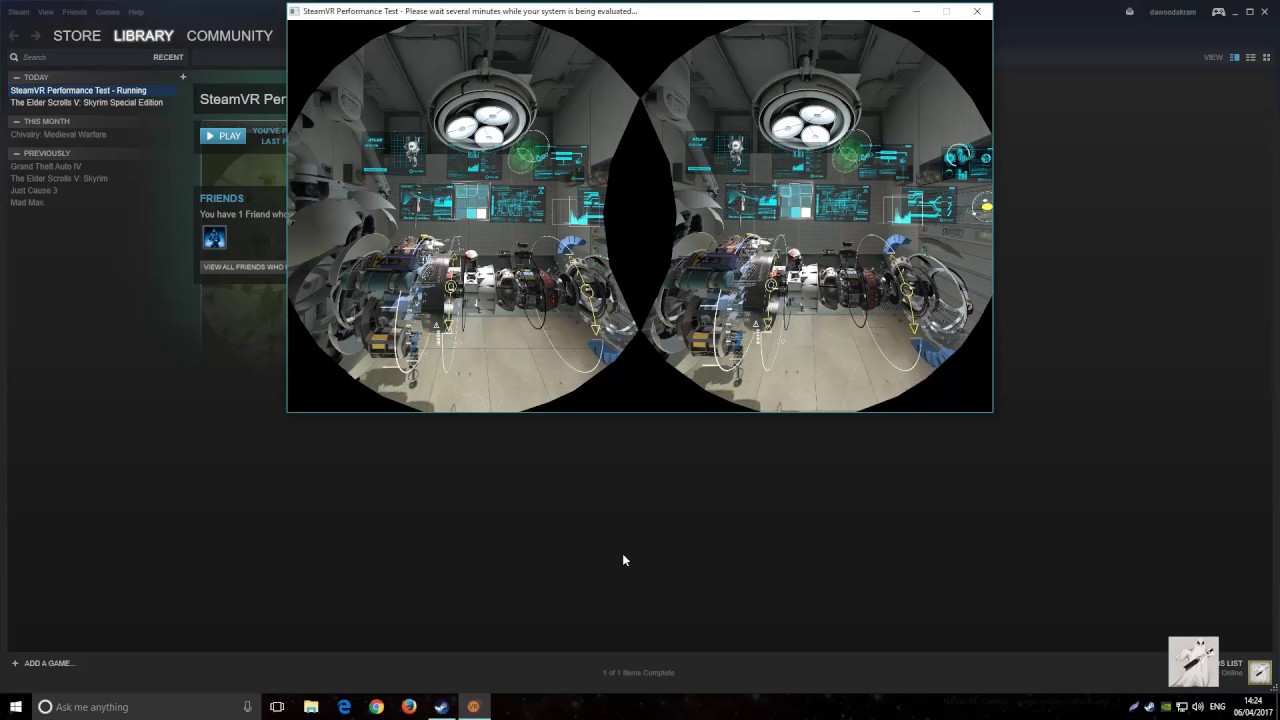The height and width of the screenshot is (720, 1280).
Task: Click VIEW ALL FRIENDS WHO PLAY button
Action: coord(244,267)
